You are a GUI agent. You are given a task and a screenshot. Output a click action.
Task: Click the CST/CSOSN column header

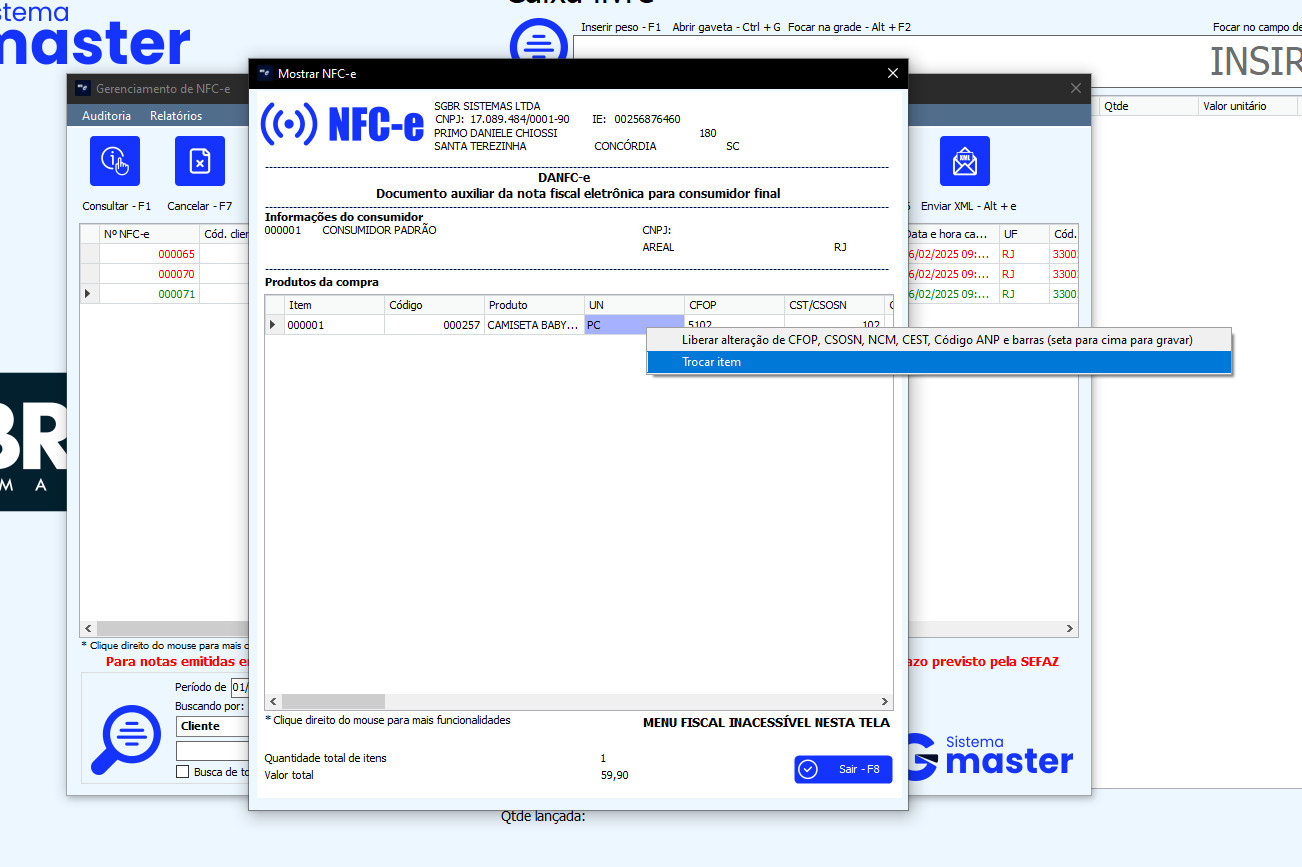834,305
